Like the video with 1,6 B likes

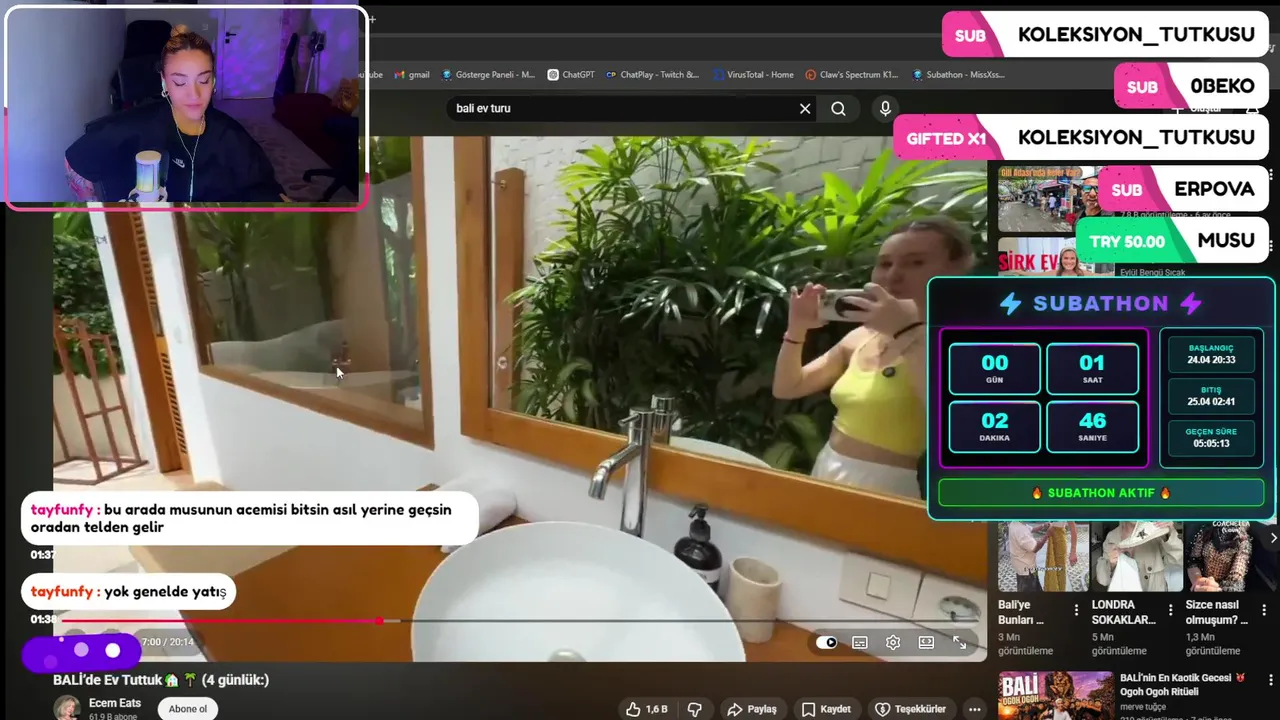(x=646, y=709)
